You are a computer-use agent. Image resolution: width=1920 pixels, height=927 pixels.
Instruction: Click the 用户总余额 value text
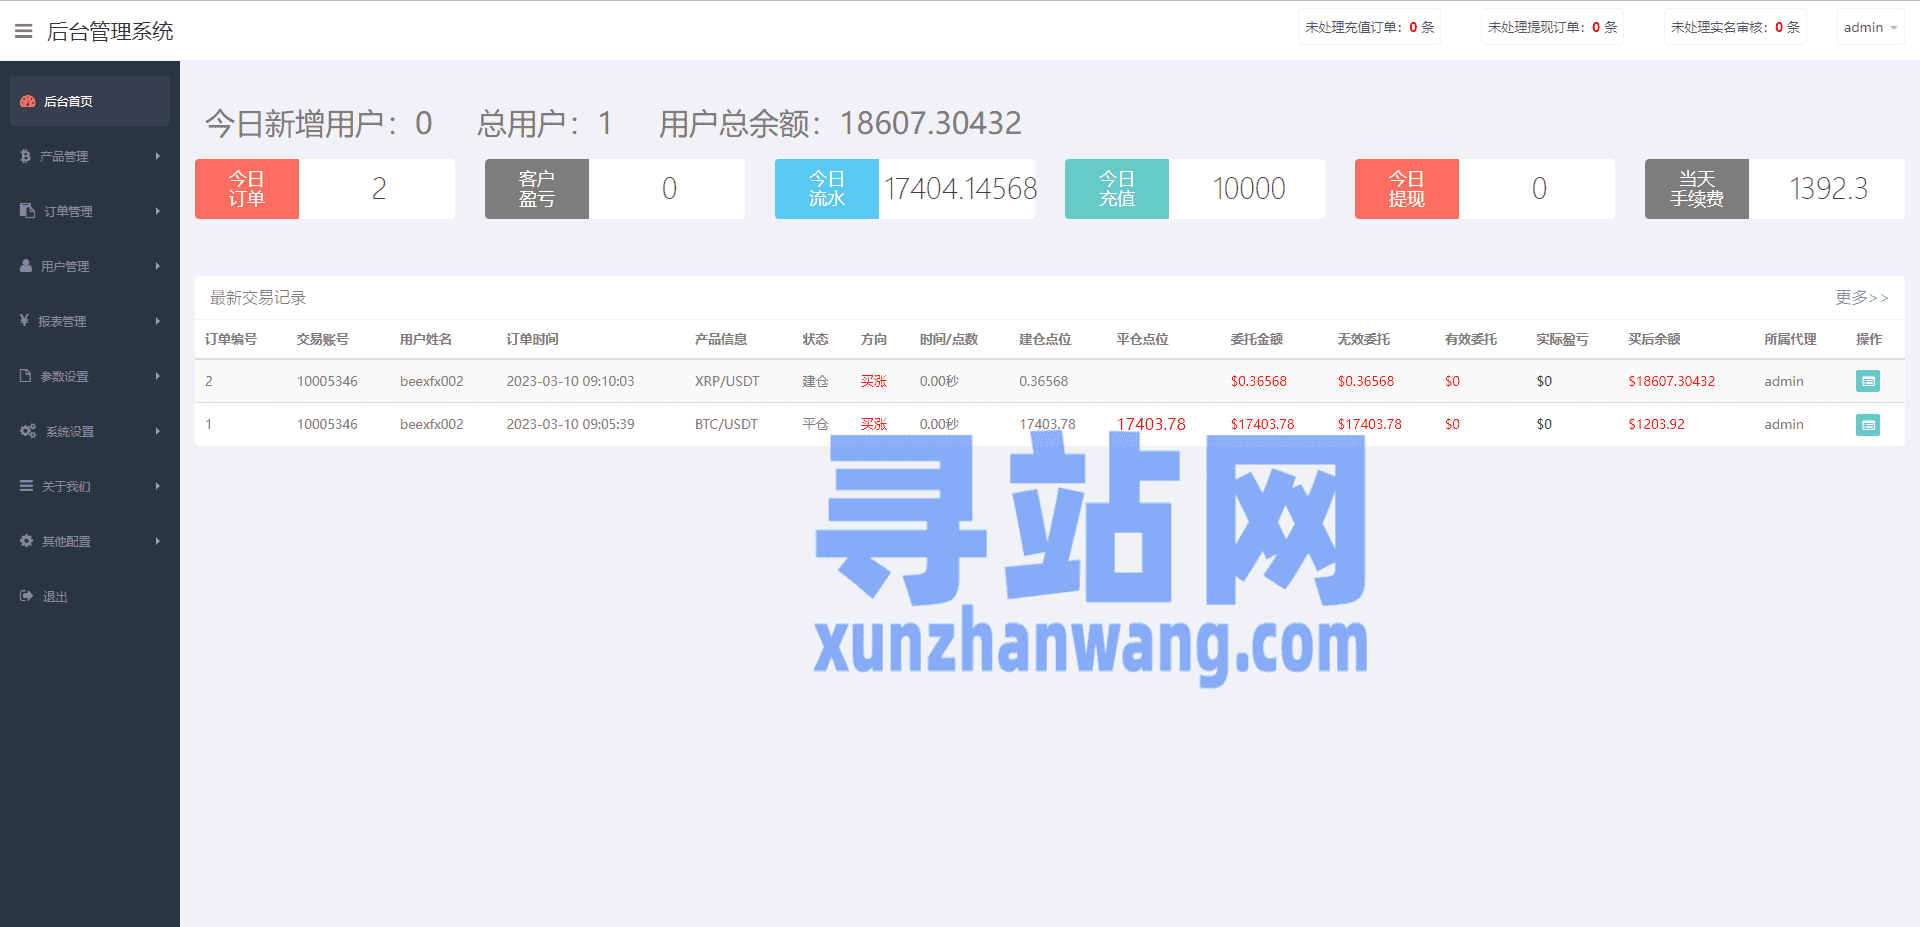click(x=930, y=123)
